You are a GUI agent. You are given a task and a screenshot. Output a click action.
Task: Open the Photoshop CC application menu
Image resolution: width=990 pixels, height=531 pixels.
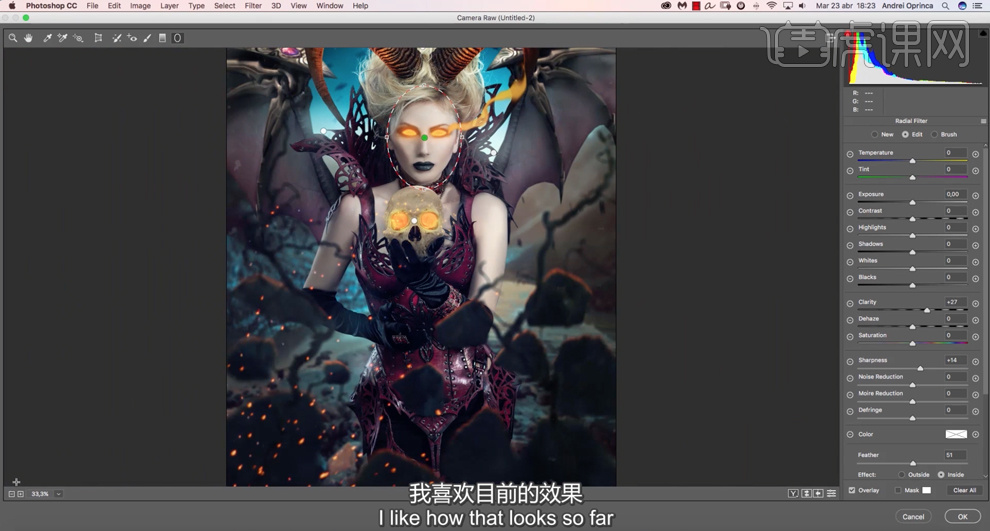point(51,6)
